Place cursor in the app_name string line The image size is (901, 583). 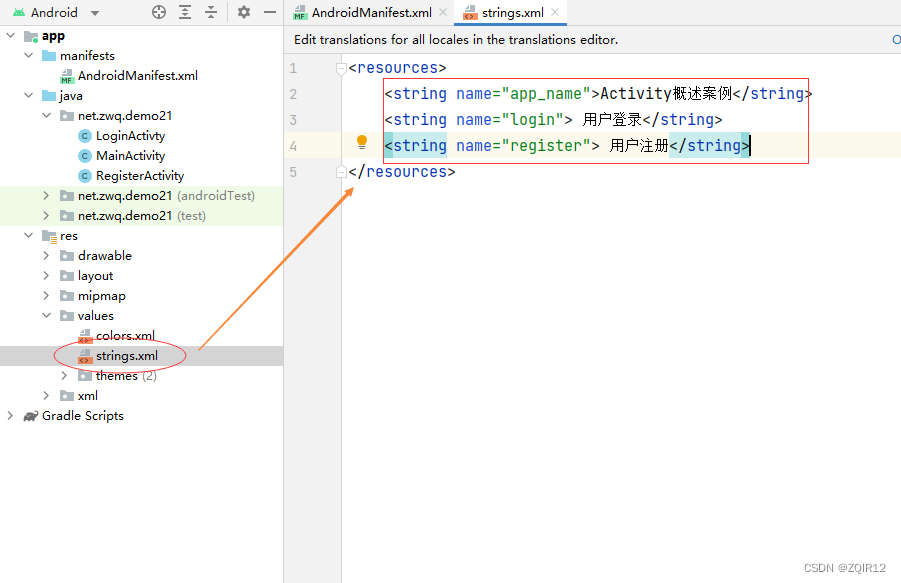pos(598,94)
